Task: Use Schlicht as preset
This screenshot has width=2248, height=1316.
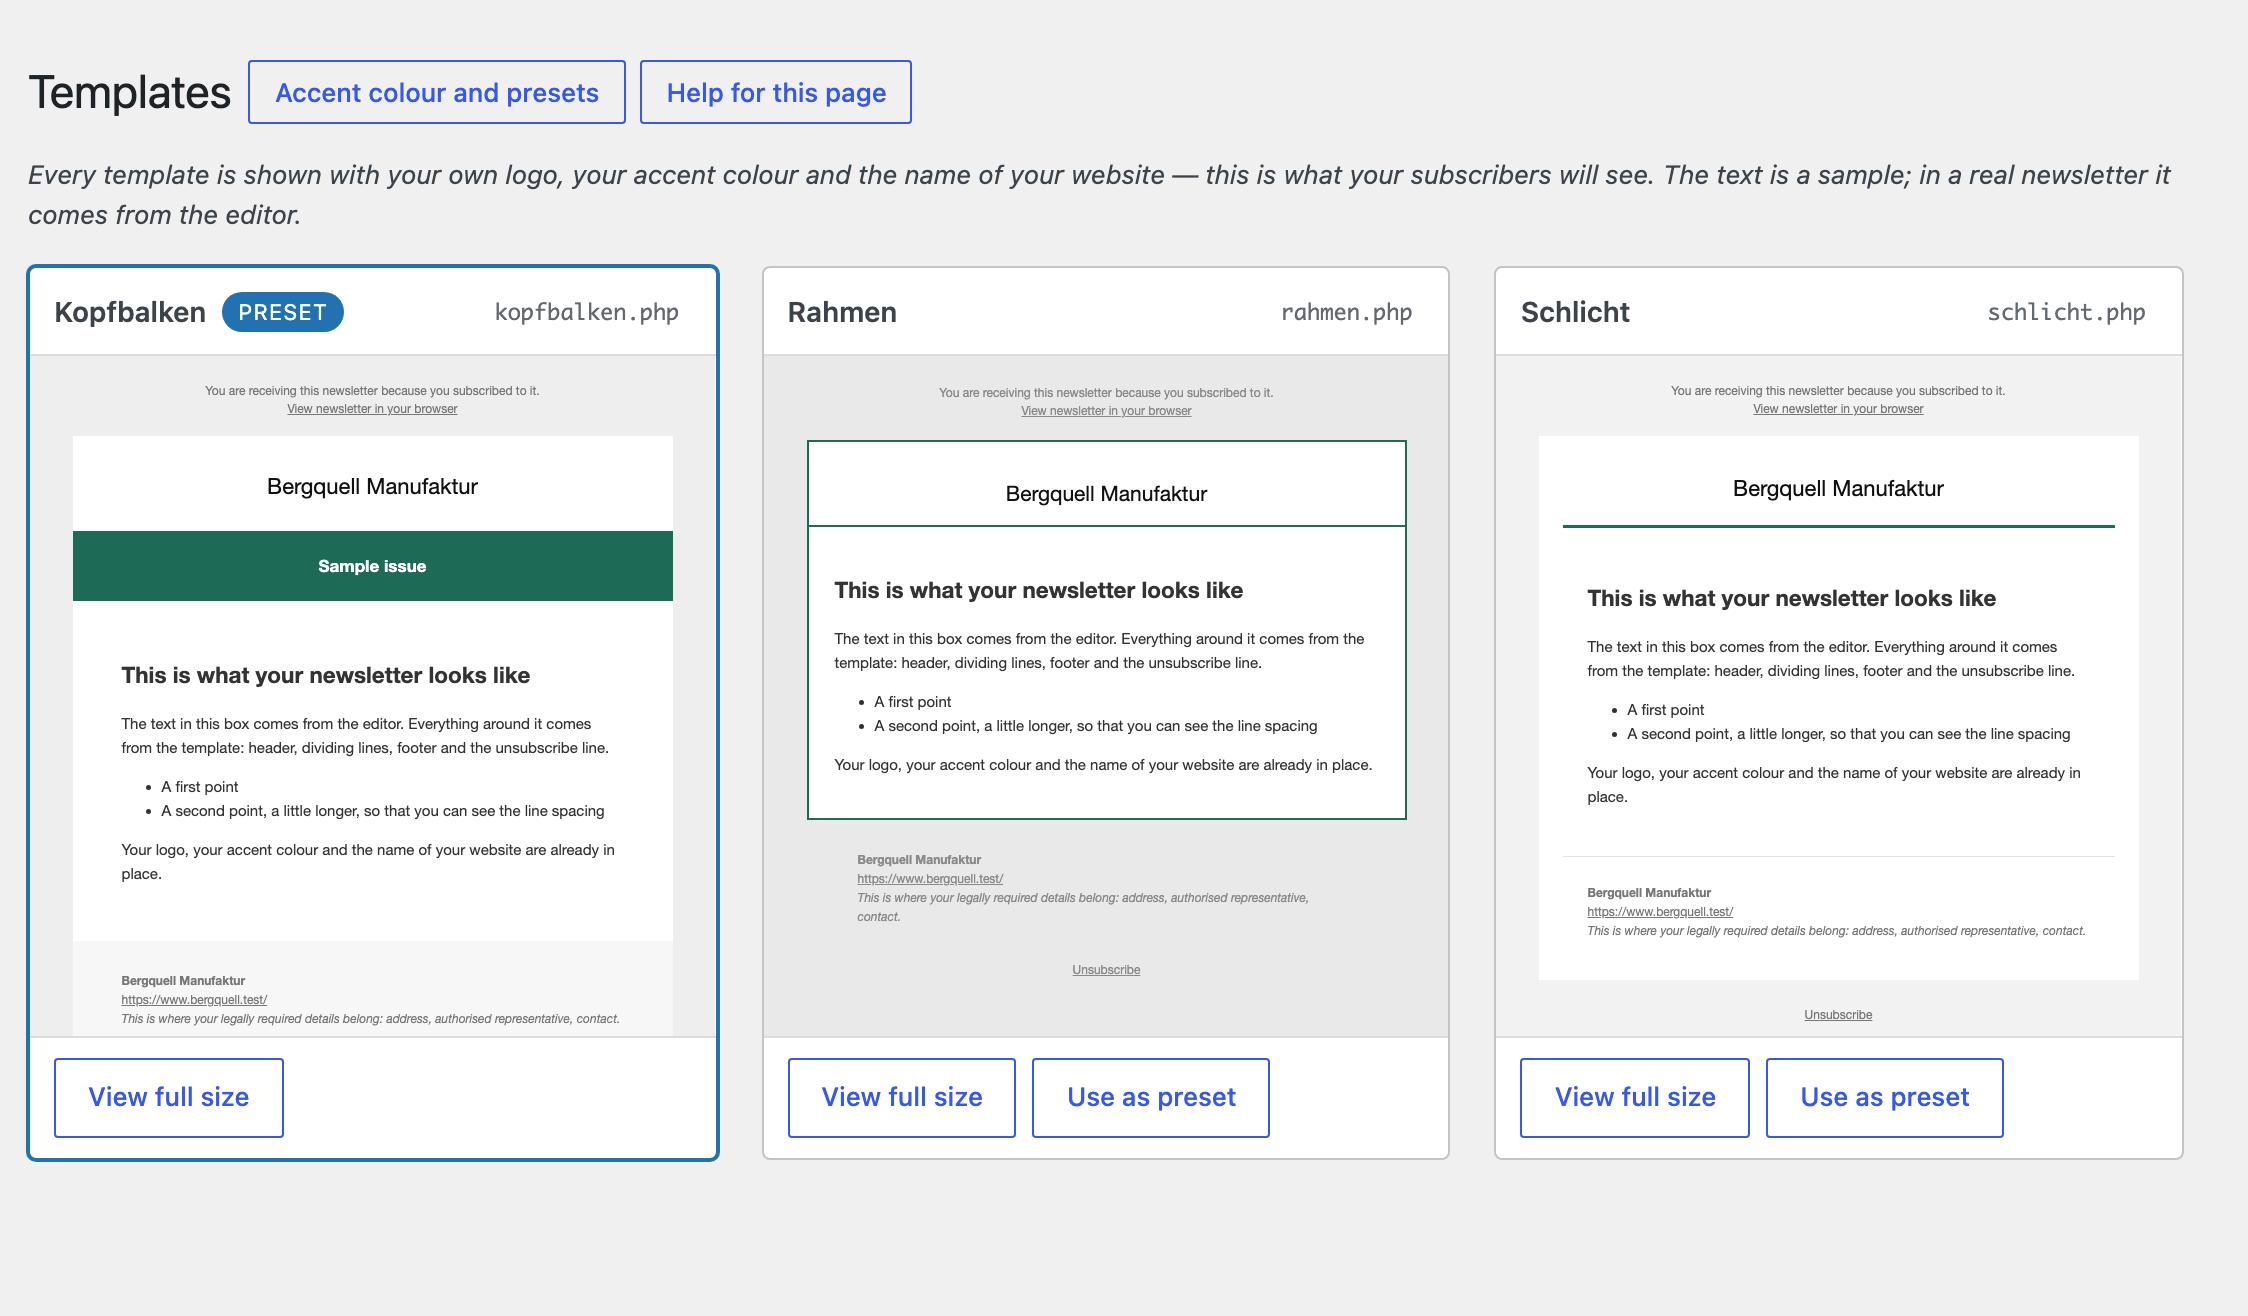Action: (x=1885, y=1097)
